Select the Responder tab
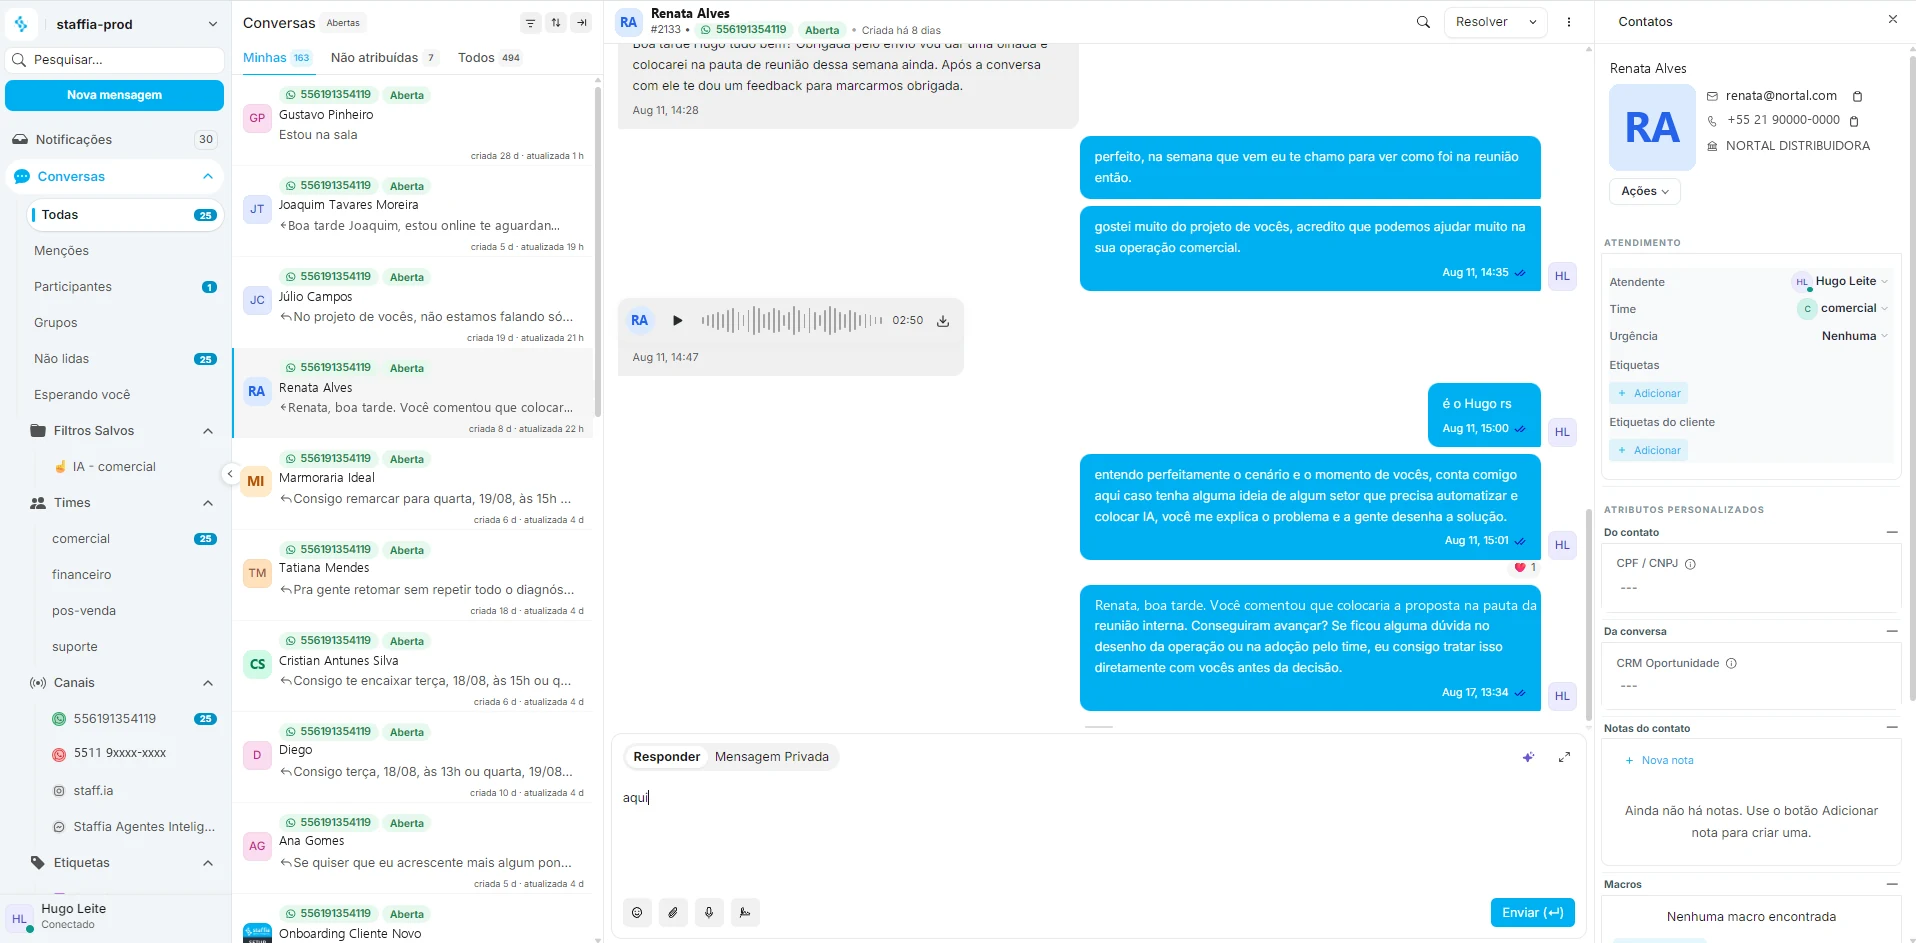Screen dimensions: 1916x943 pos(666,757)
